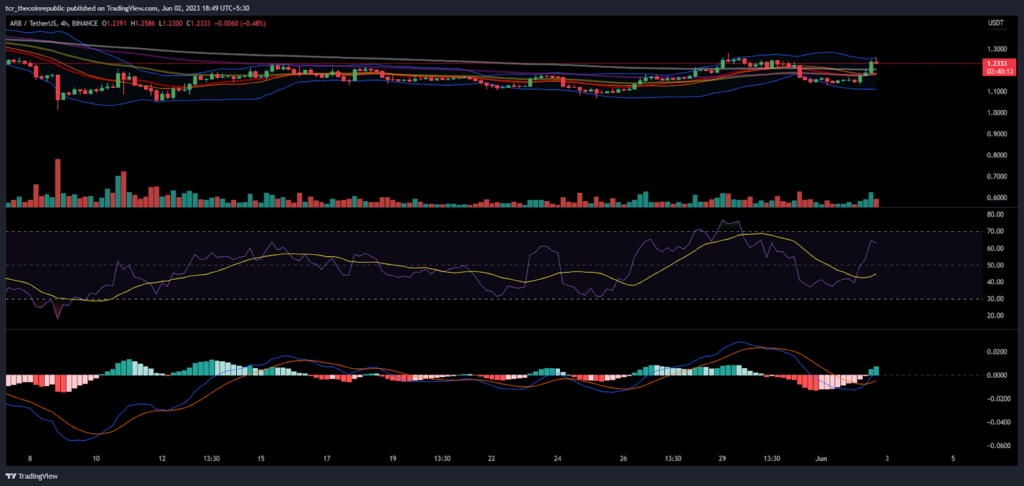The image size is (1024, 486).
Task: Click the date label 12 on time axis
Action: (x=162, y=459)
